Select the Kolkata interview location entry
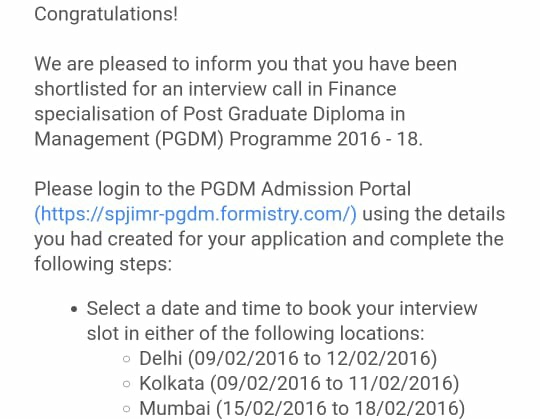 coord(299,384)
